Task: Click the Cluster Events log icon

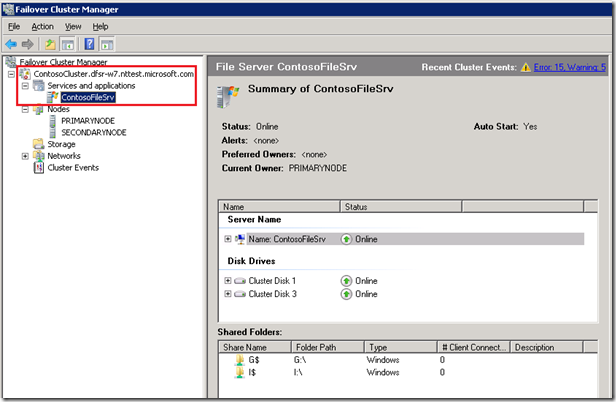Action: [x=38, y=168]
